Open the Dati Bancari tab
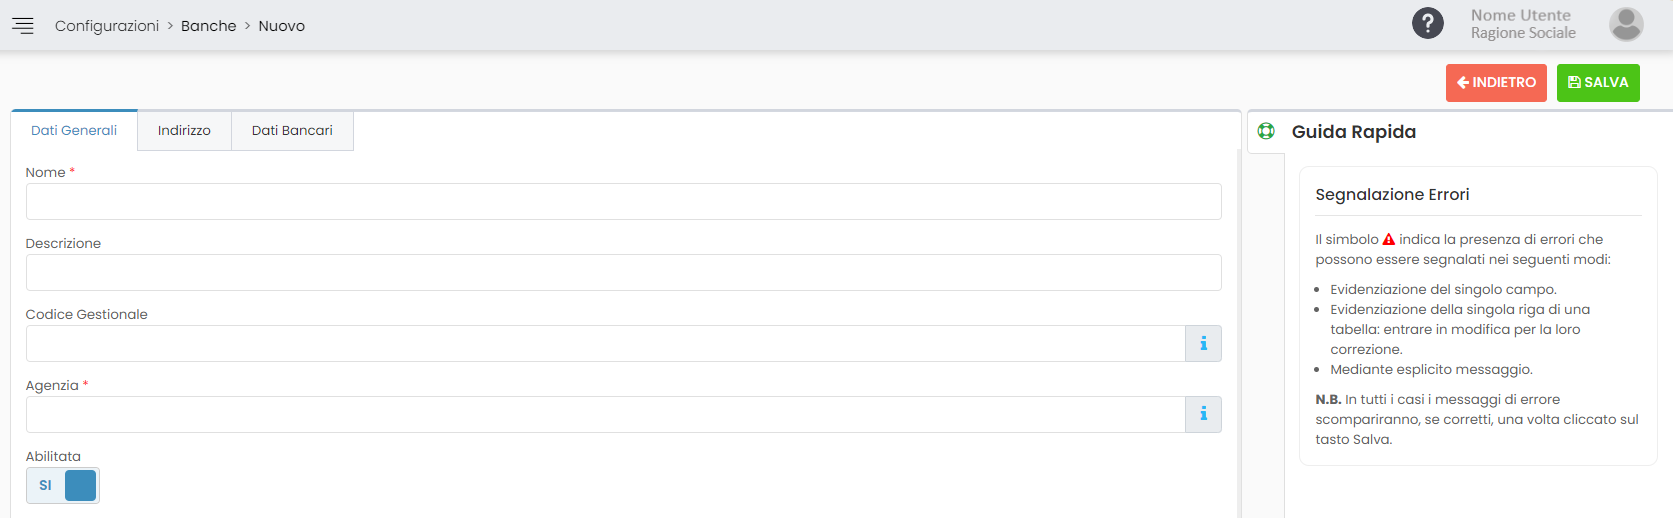 [x=292, y=131]
